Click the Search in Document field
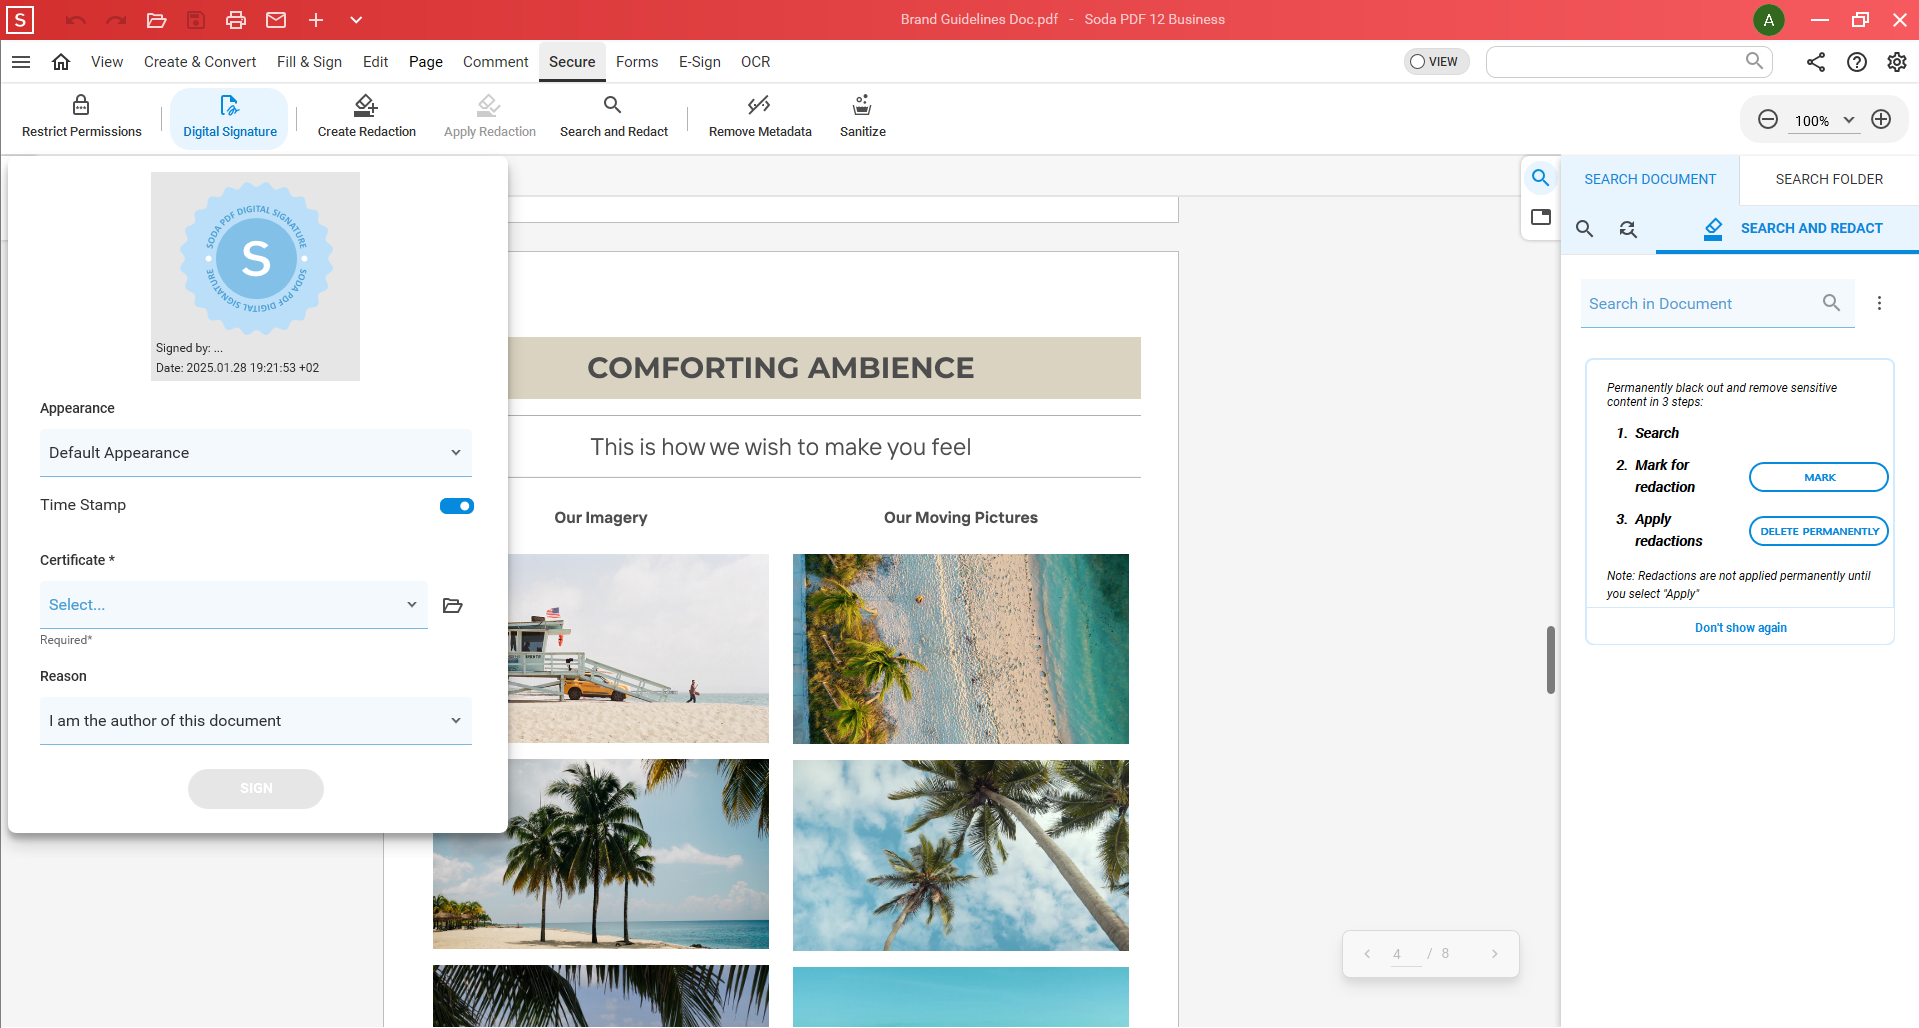Viewport: 1919px width, 1028px height. tap(1700, 304)
